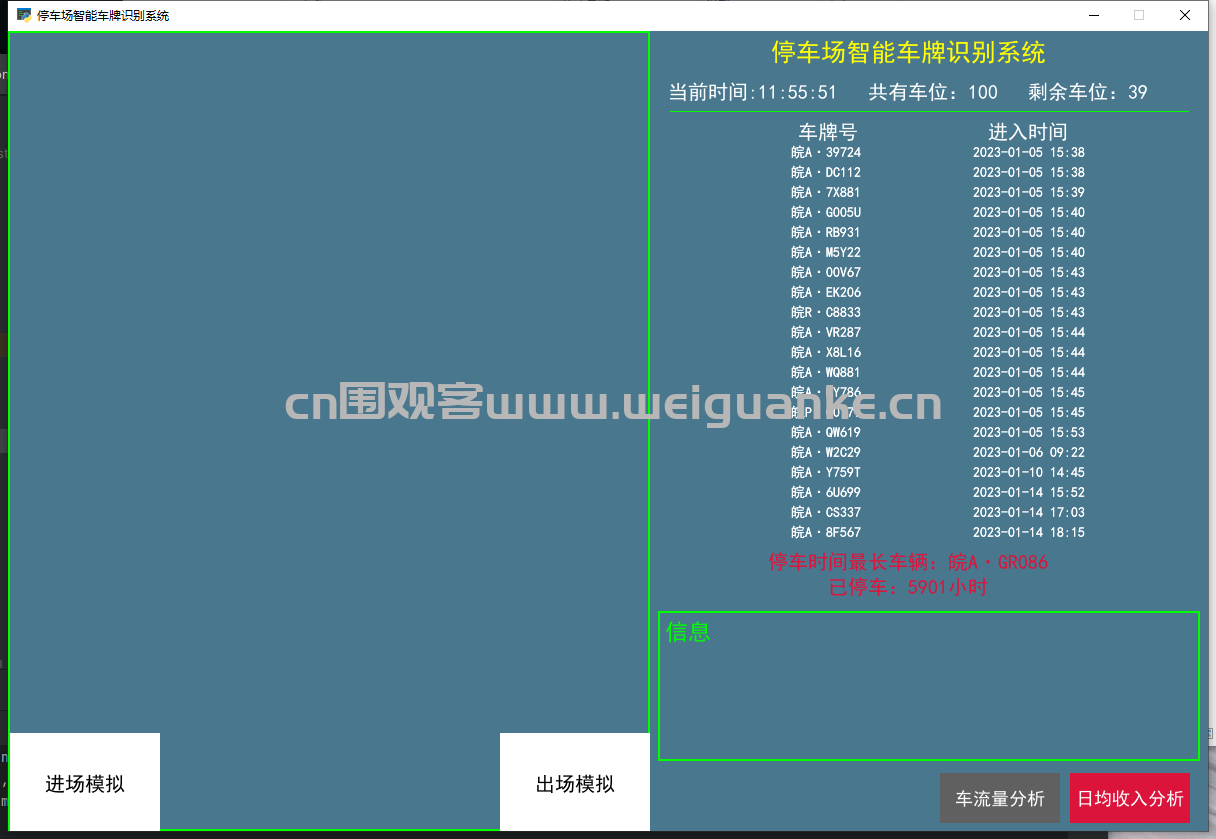The height and width of the screenshot is (839, 1216).
Task: Open 车流量分析 traffic flow analysis
Action: coord(1000,798)
